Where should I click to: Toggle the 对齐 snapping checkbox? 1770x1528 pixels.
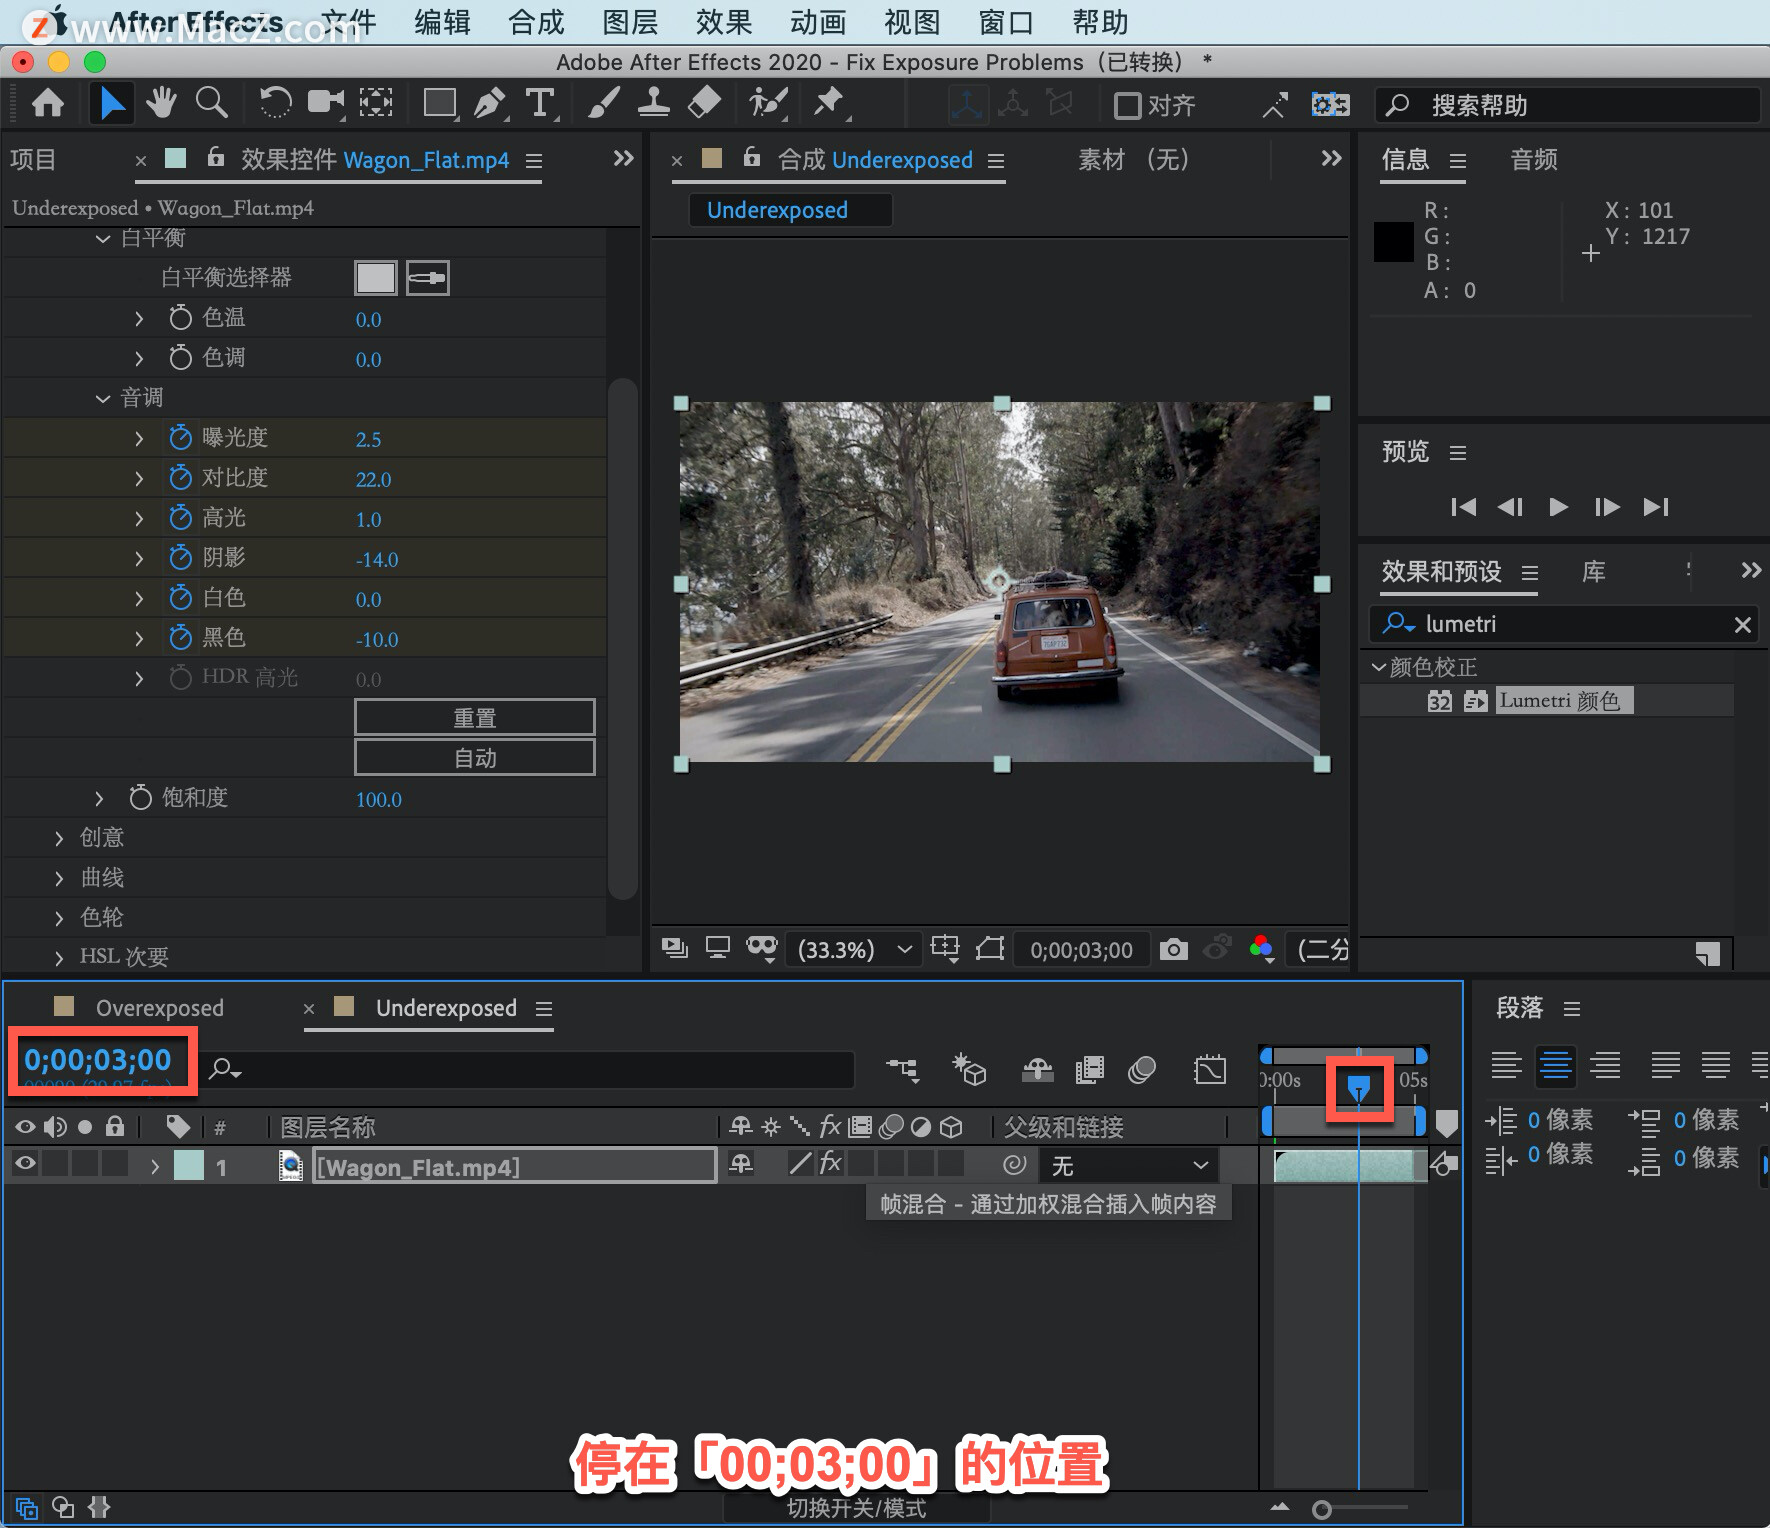1127,105
